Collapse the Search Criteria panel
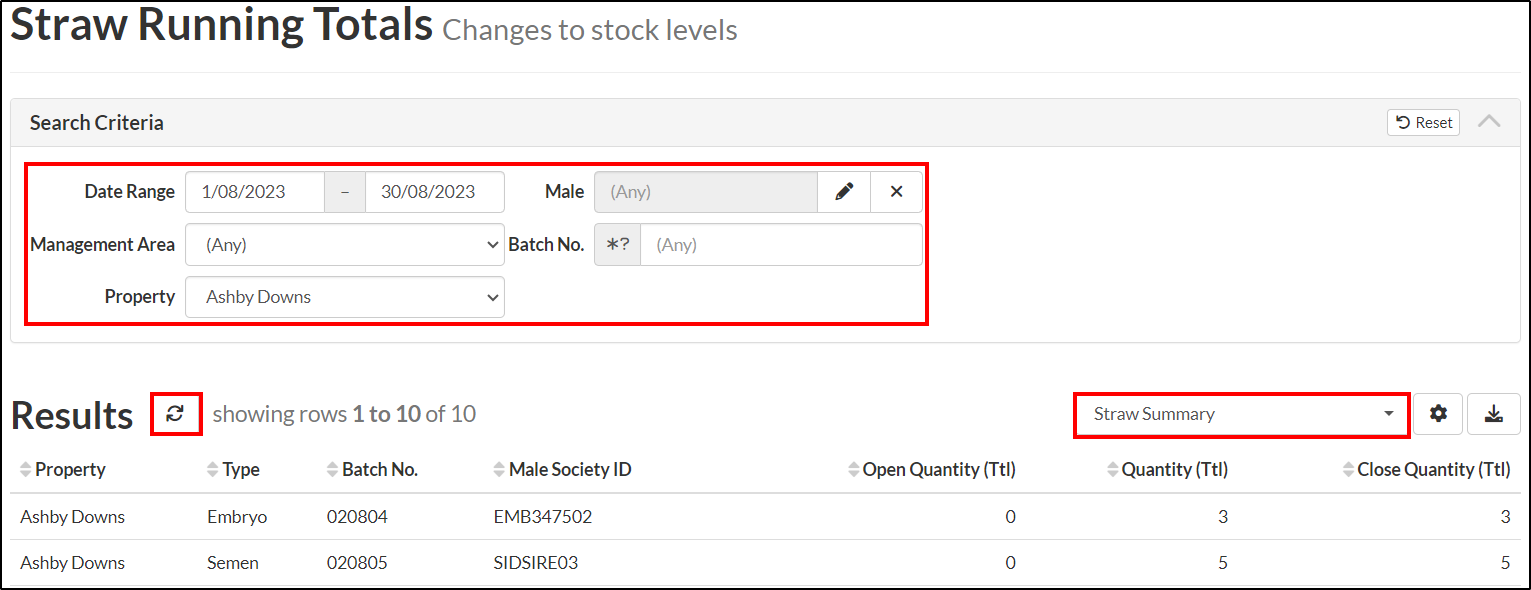Viewport: 1531px width, 590px height. click(x=1489, y=122)
